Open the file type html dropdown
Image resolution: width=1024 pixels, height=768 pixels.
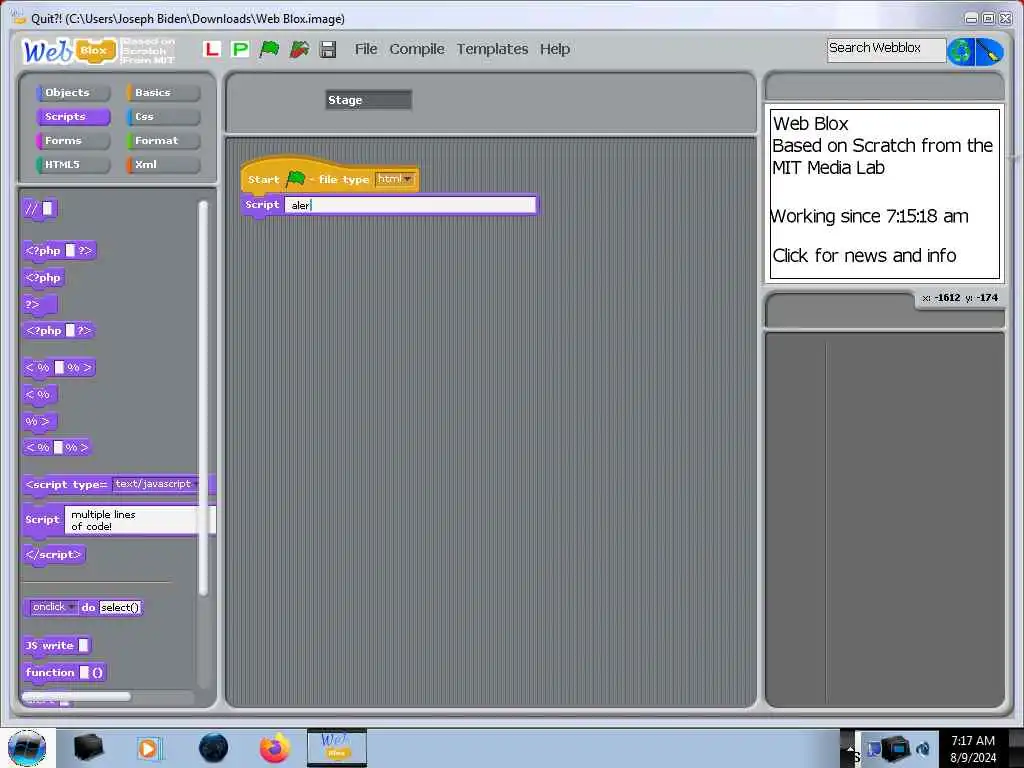click(x=395, y=179)
